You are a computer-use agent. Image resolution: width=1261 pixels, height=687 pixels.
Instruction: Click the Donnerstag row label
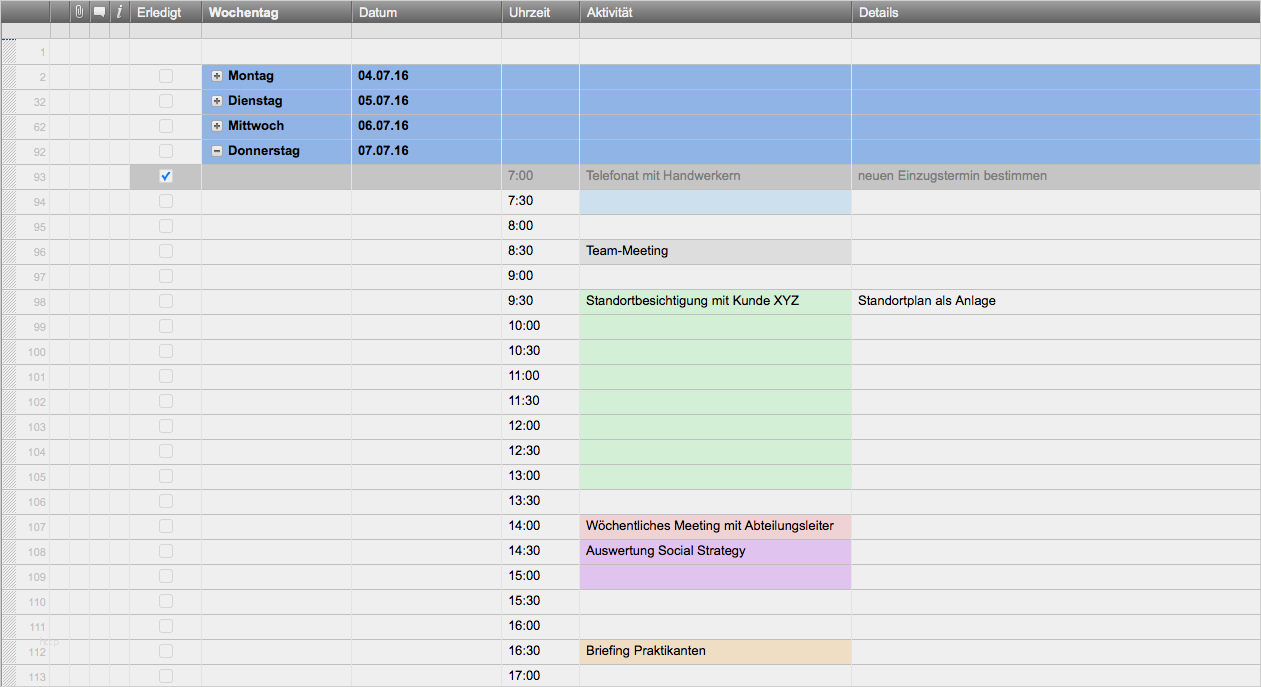264,151
